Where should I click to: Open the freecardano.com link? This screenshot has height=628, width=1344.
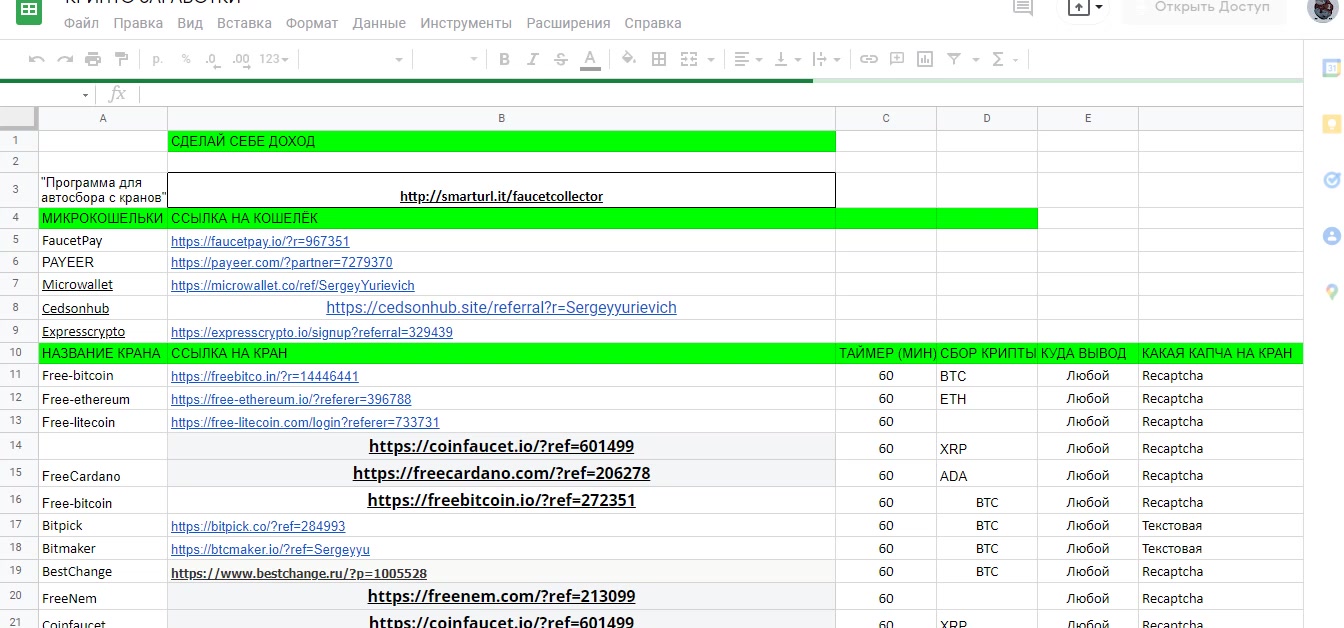pyautogui.click(x=501, y=473)
